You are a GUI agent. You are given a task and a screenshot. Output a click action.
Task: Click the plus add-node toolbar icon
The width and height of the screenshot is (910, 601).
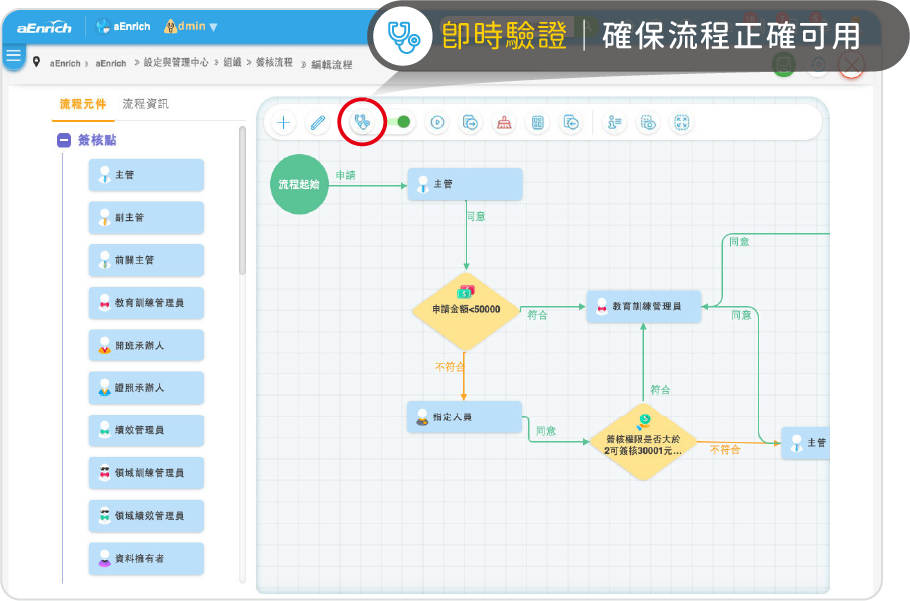click(283, 122)
